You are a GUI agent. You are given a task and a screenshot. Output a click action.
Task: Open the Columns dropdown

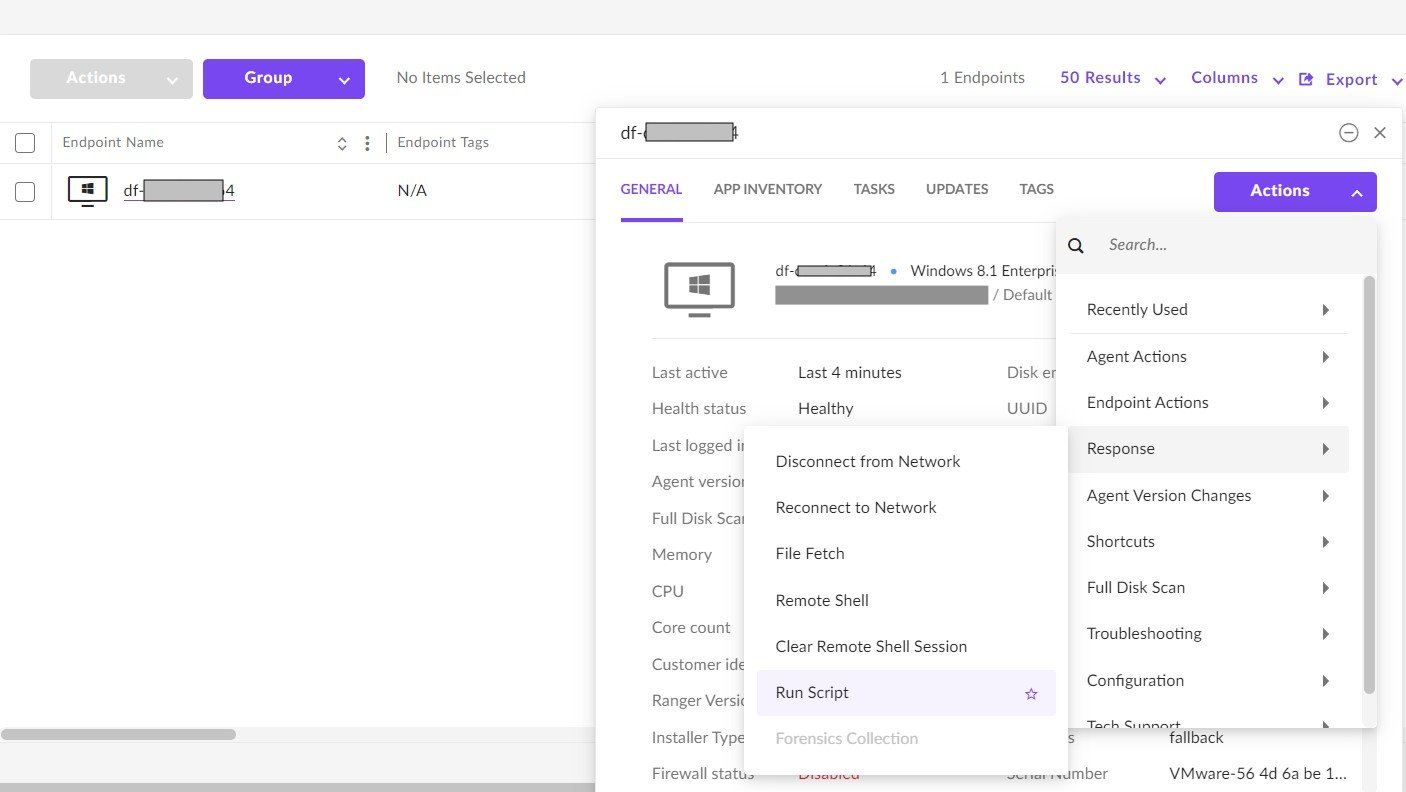pyautogui.click(x=1236, y=78)
